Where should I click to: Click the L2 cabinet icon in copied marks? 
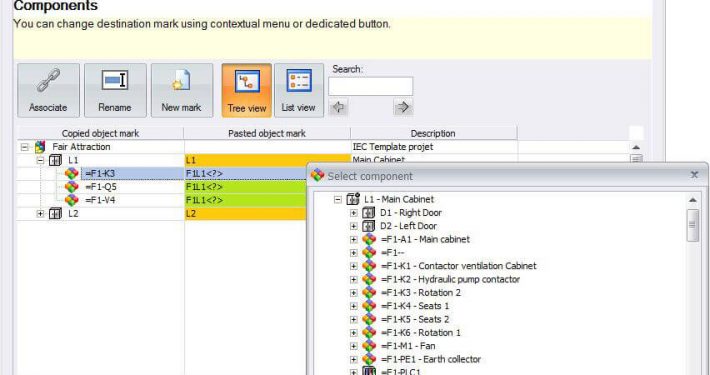55,213
